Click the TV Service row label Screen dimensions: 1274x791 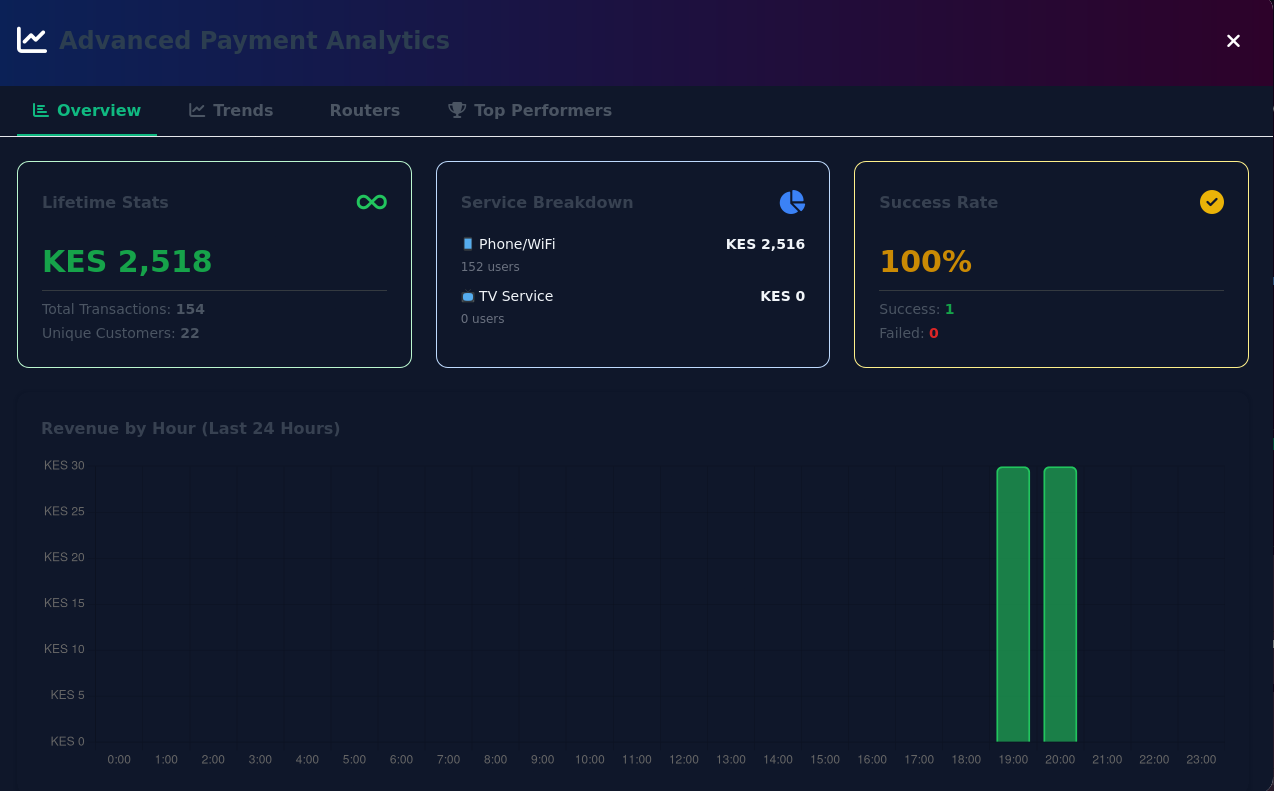tap(515, 296)
